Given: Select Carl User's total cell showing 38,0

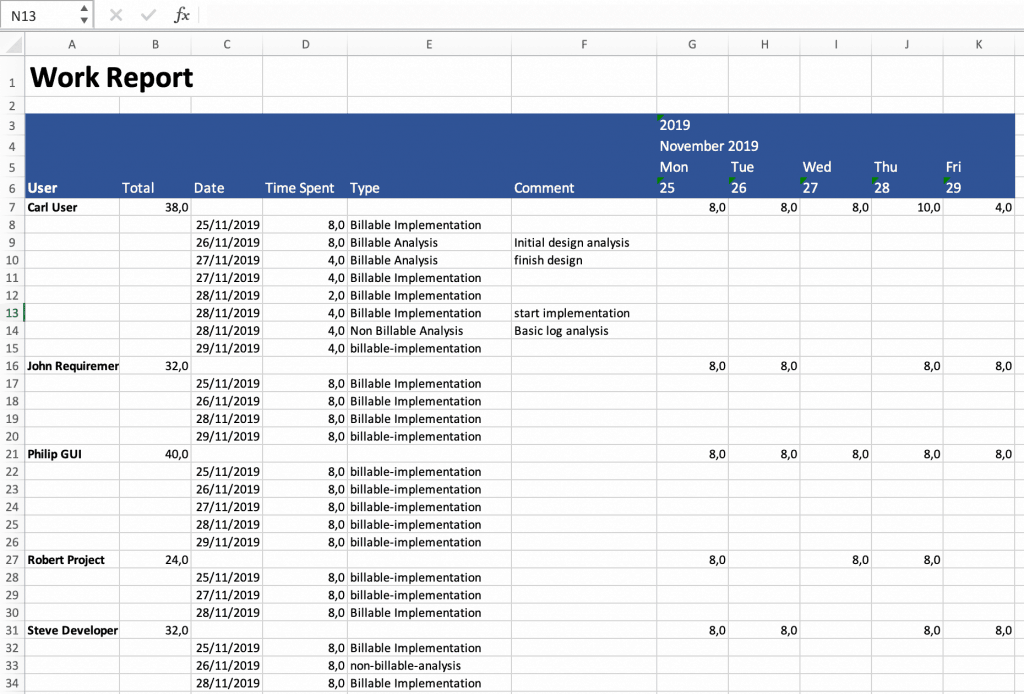Looking at the screenshot, I should click(x=155, y=207).
